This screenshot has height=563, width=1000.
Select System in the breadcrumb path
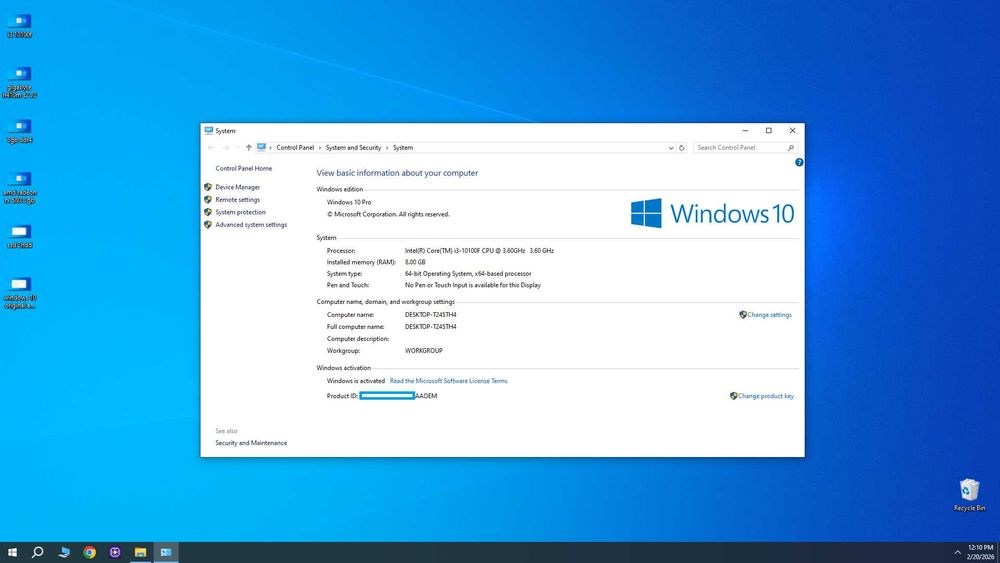pyautogui.click(x=402, y=147)
